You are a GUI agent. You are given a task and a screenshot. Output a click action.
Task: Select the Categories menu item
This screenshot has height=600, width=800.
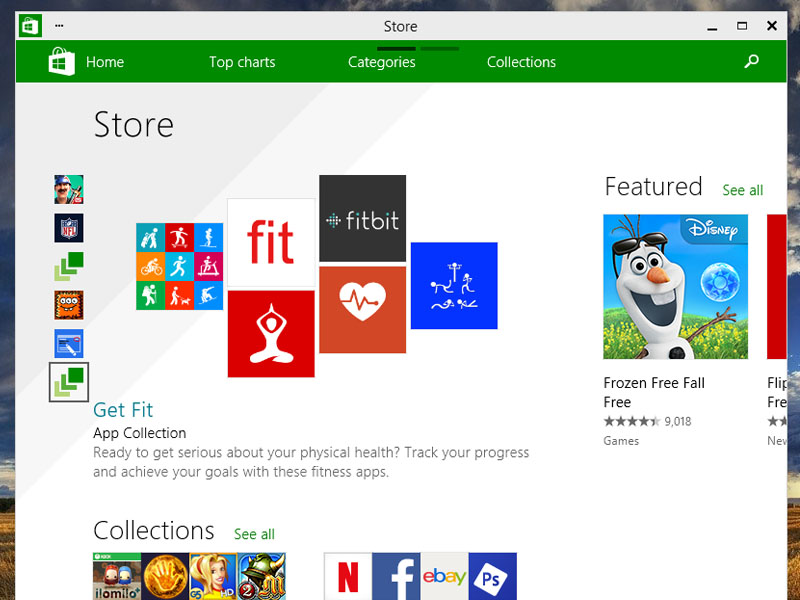(x=382, y=62)
